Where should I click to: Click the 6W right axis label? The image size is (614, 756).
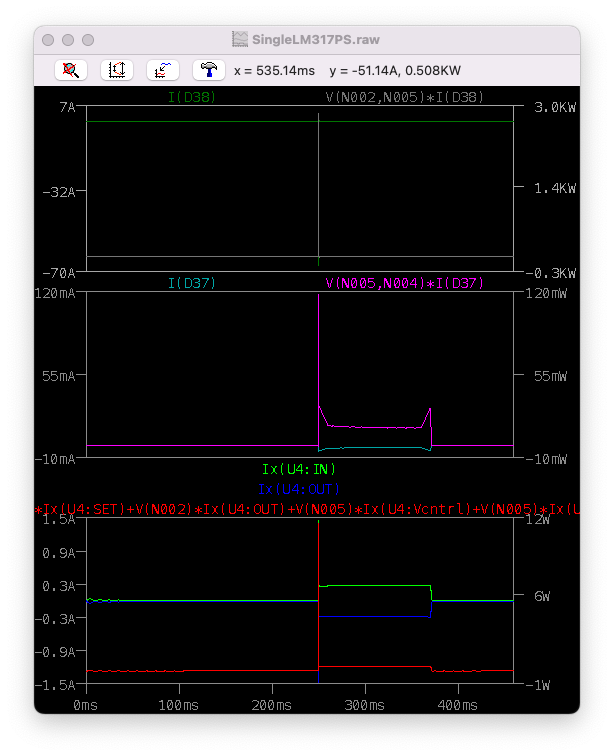click(x=542, y=596)
